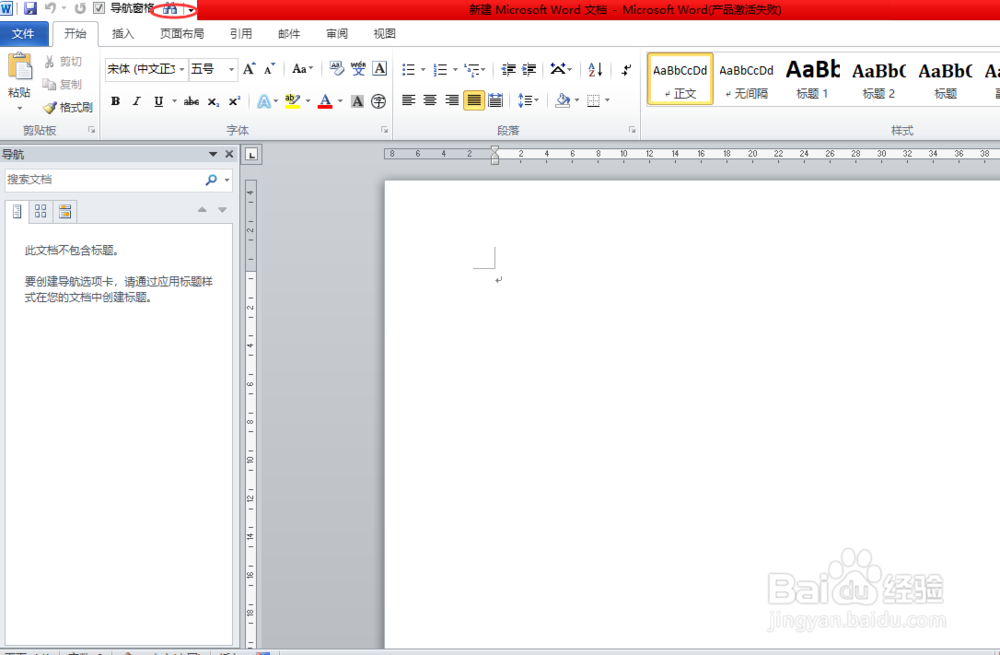Toggle underline formatting
The image size is (1000, 655).
(158, 101)
